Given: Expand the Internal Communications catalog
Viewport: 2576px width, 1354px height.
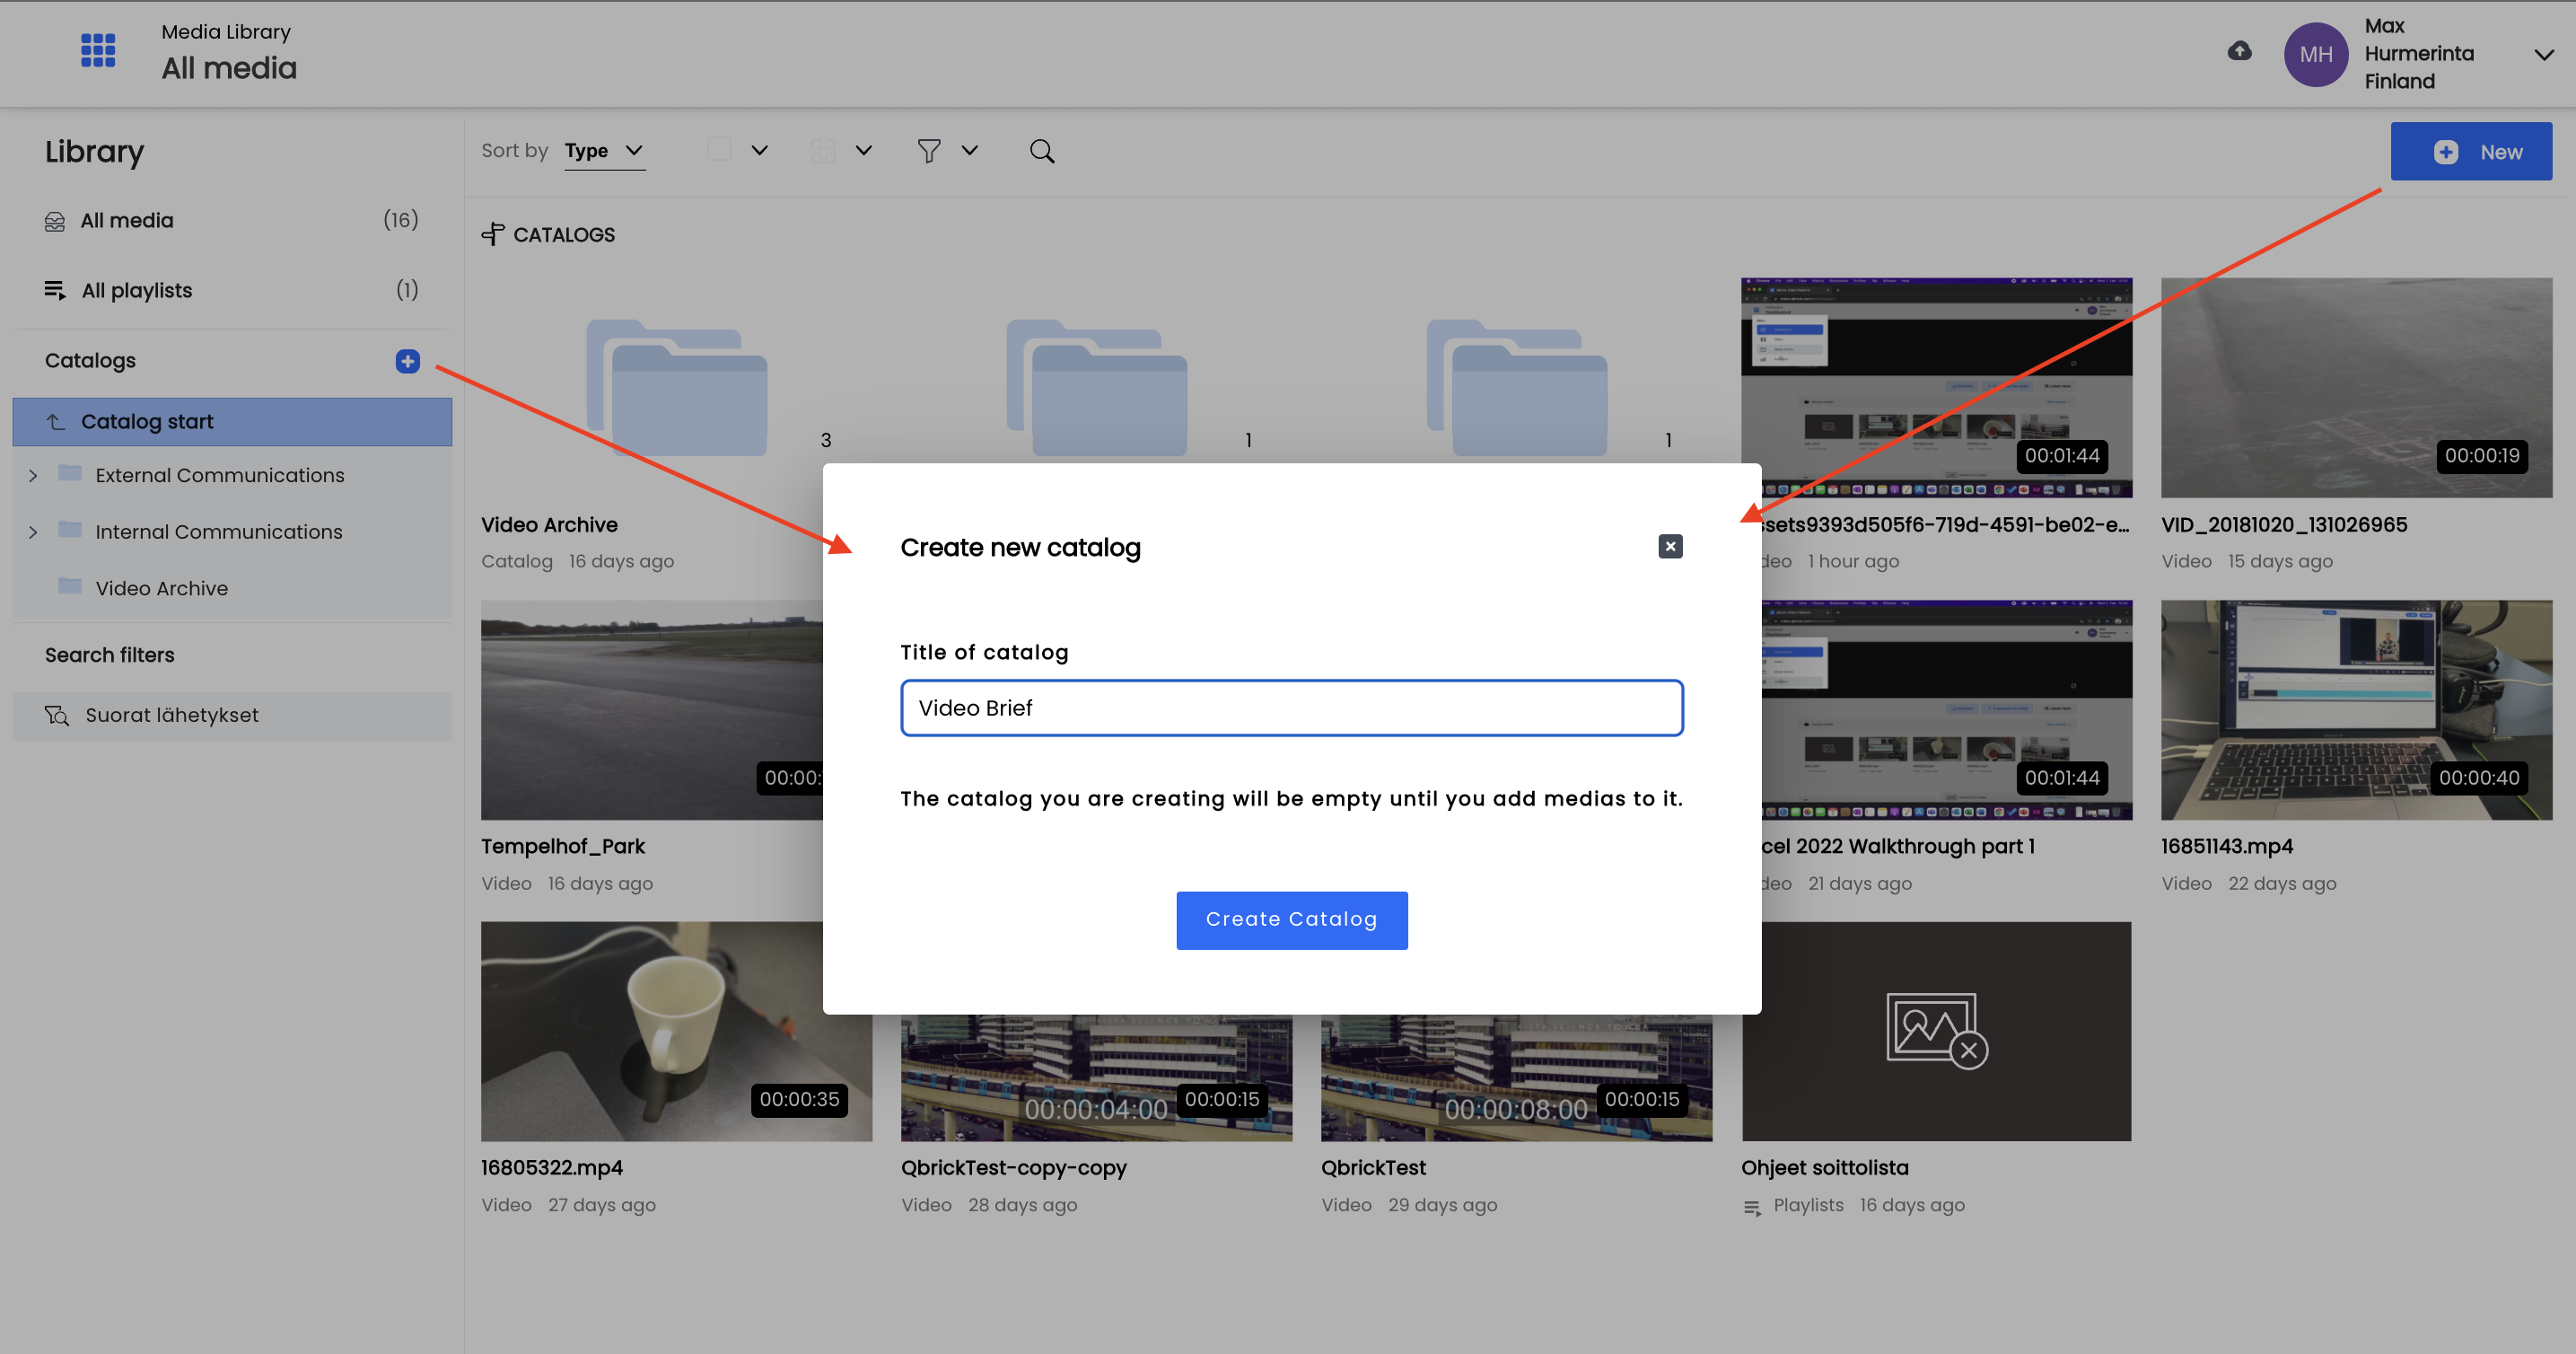Looking at the screenshot, I should tap(33, 532).
